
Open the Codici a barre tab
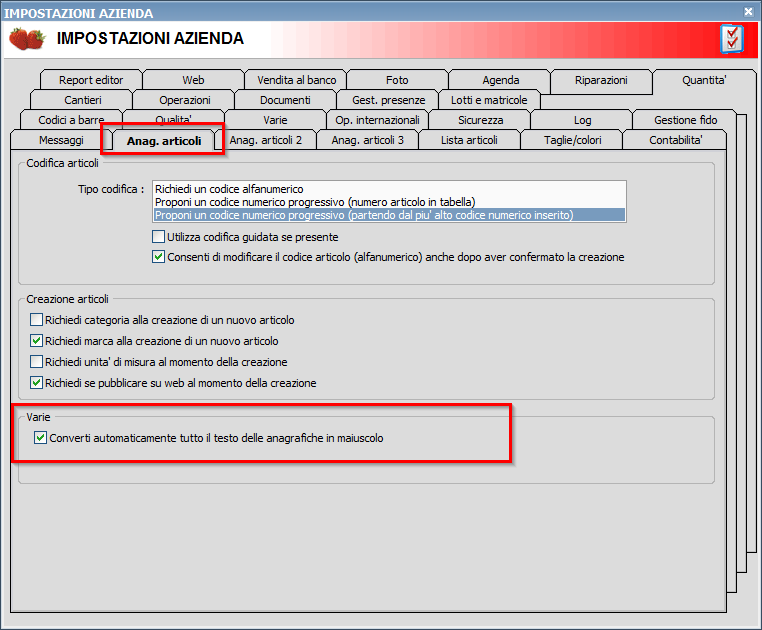71,120
